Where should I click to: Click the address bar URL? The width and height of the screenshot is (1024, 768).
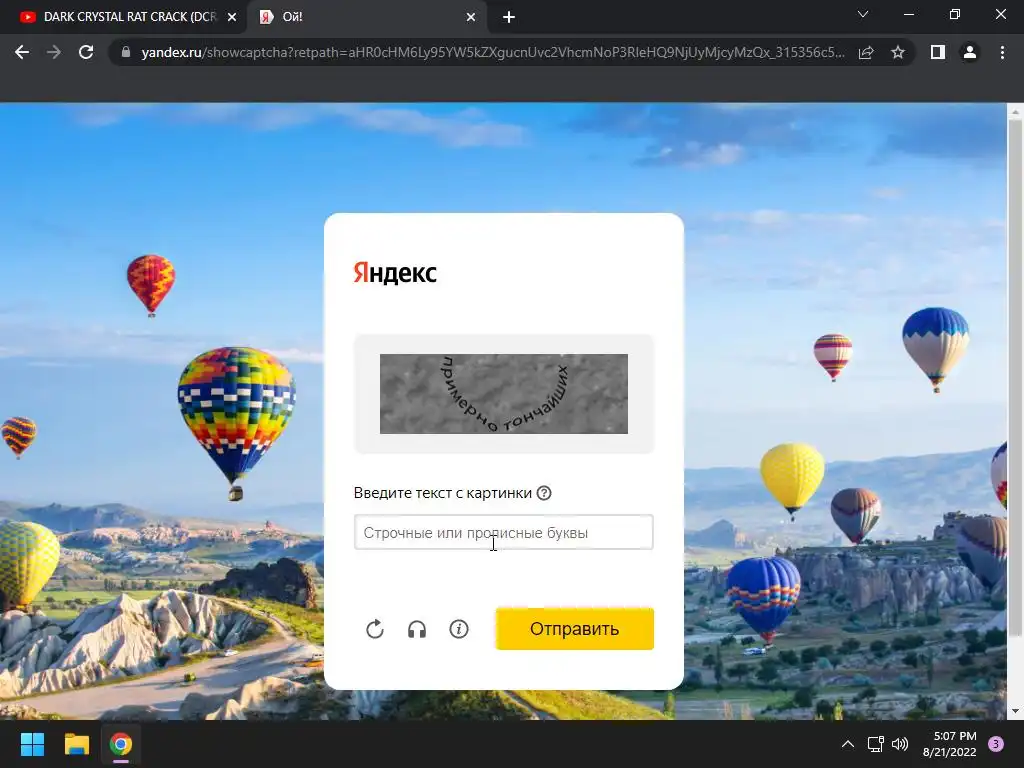pos(492,52)
